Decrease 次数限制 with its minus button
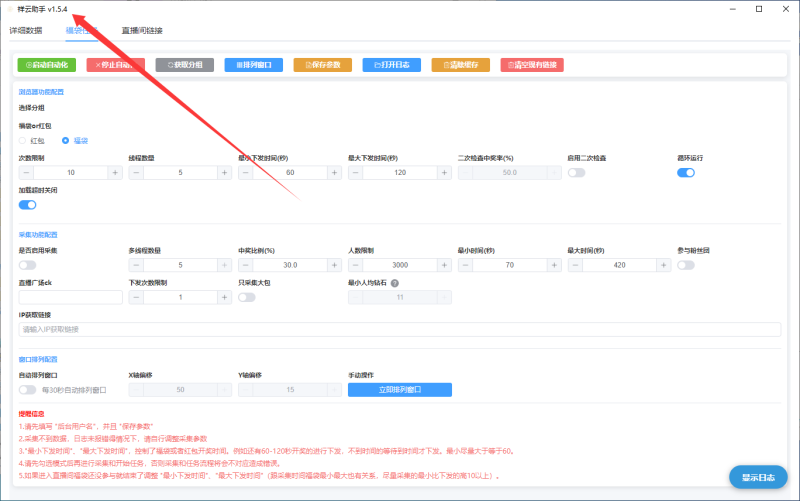800x501 pixels. (x=26, y=173)
